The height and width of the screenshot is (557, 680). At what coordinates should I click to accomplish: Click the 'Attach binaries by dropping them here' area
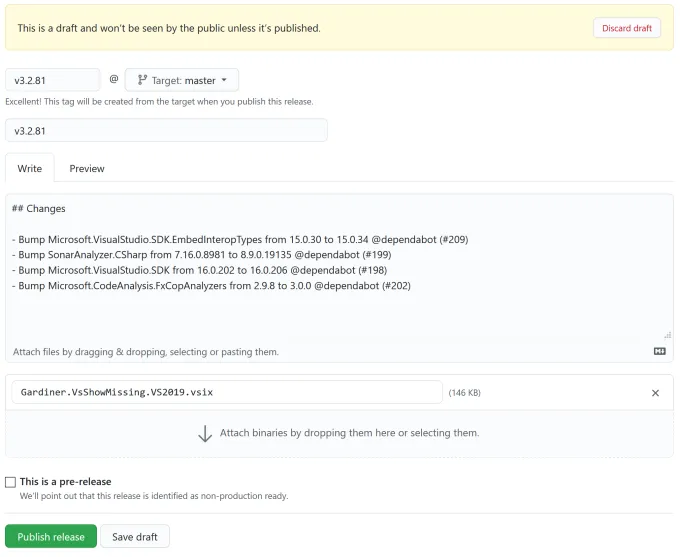pyautogui.click(x=349, y=433)
